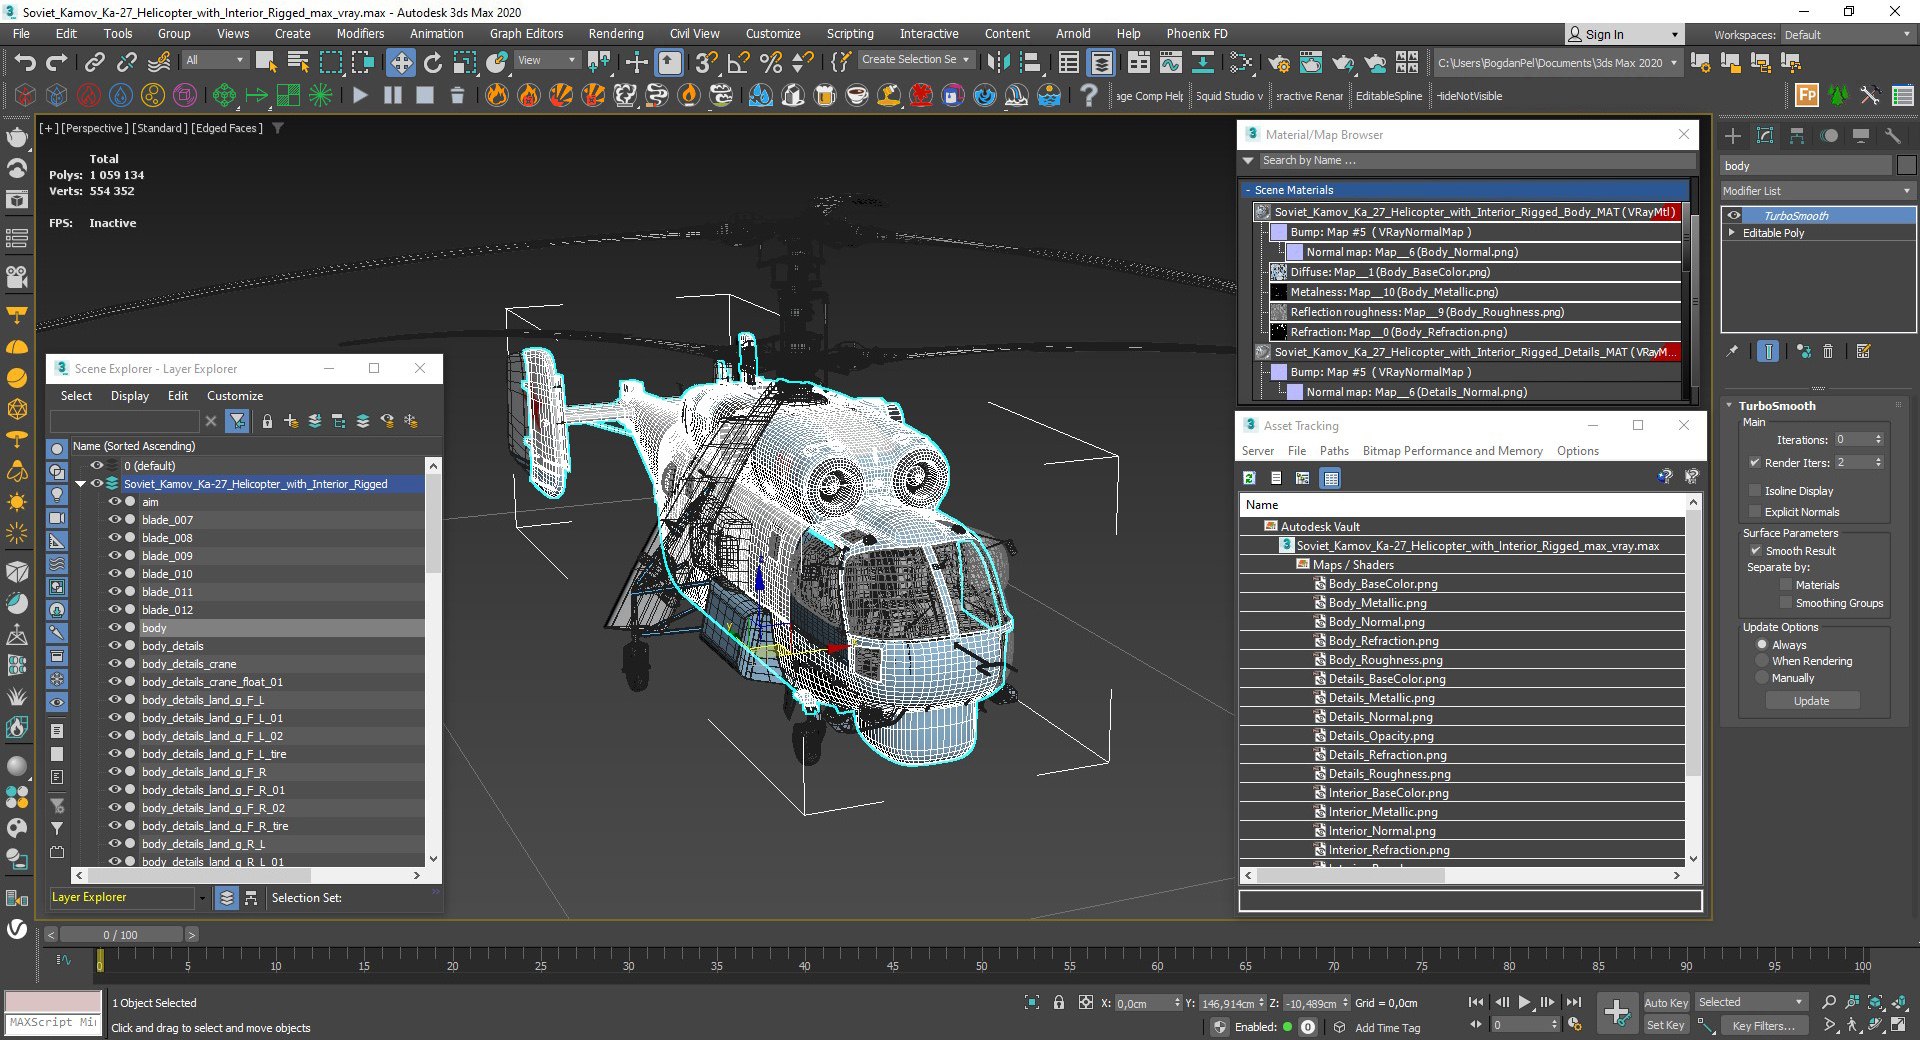
Task: Remove modifier from stack trash icon
Action: tap(1828, 352)
